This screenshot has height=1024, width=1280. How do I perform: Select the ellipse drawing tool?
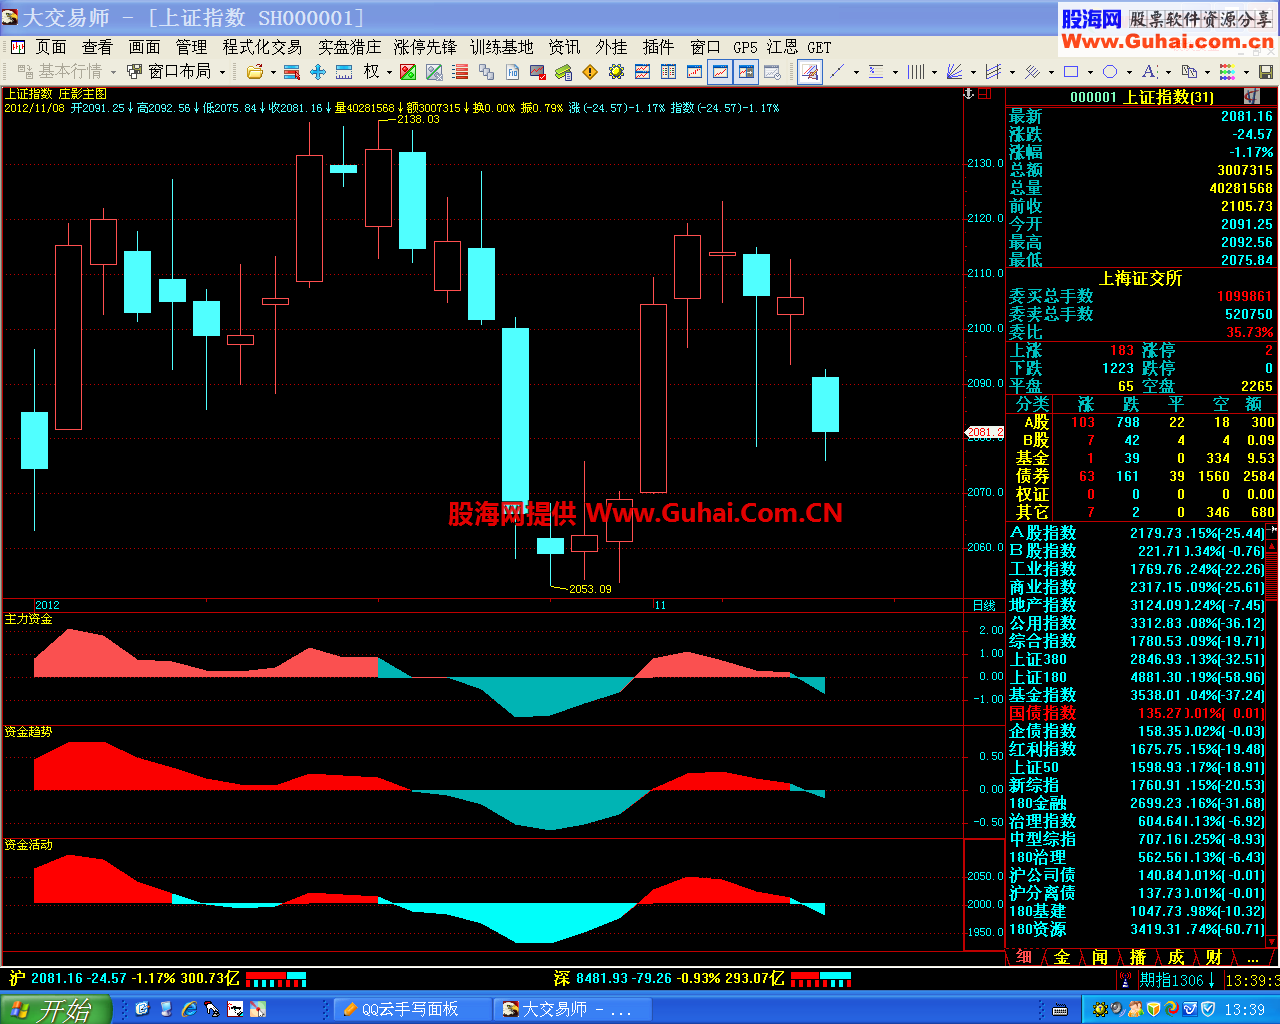1110,72
